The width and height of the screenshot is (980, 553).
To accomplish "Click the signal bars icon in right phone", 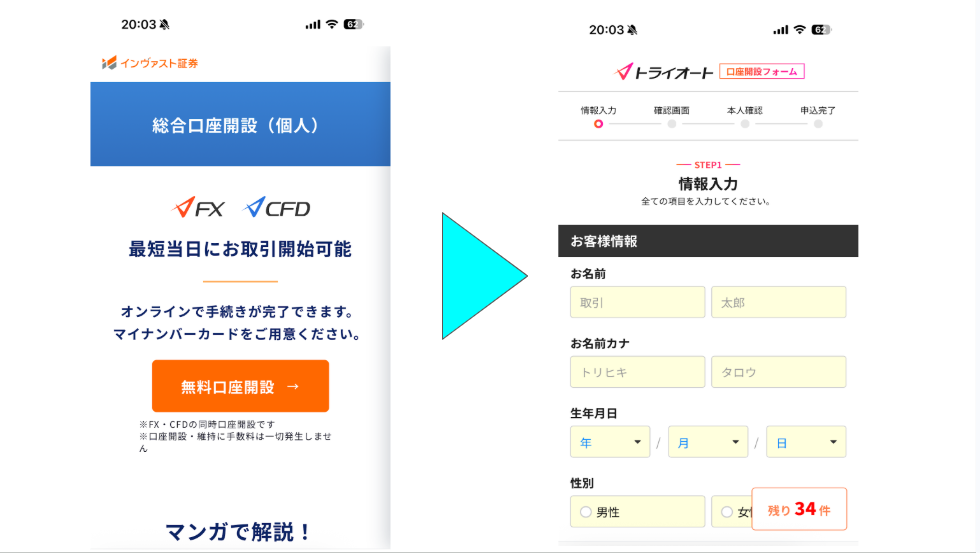I will [x=781, y=29].
